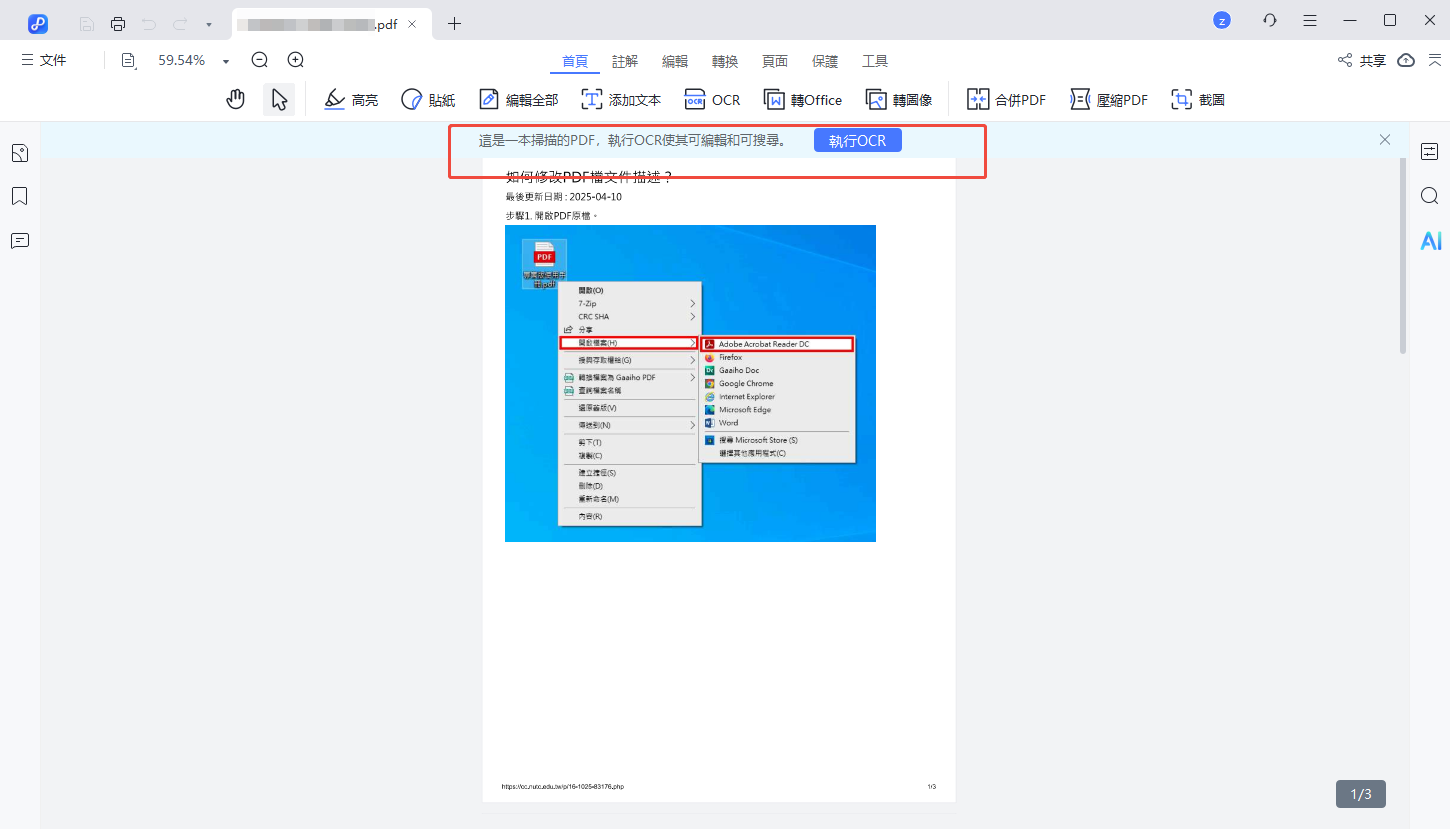Click the 壓縮PDF compress tool
This screenshot has width=1450, height=829.
1109,99
